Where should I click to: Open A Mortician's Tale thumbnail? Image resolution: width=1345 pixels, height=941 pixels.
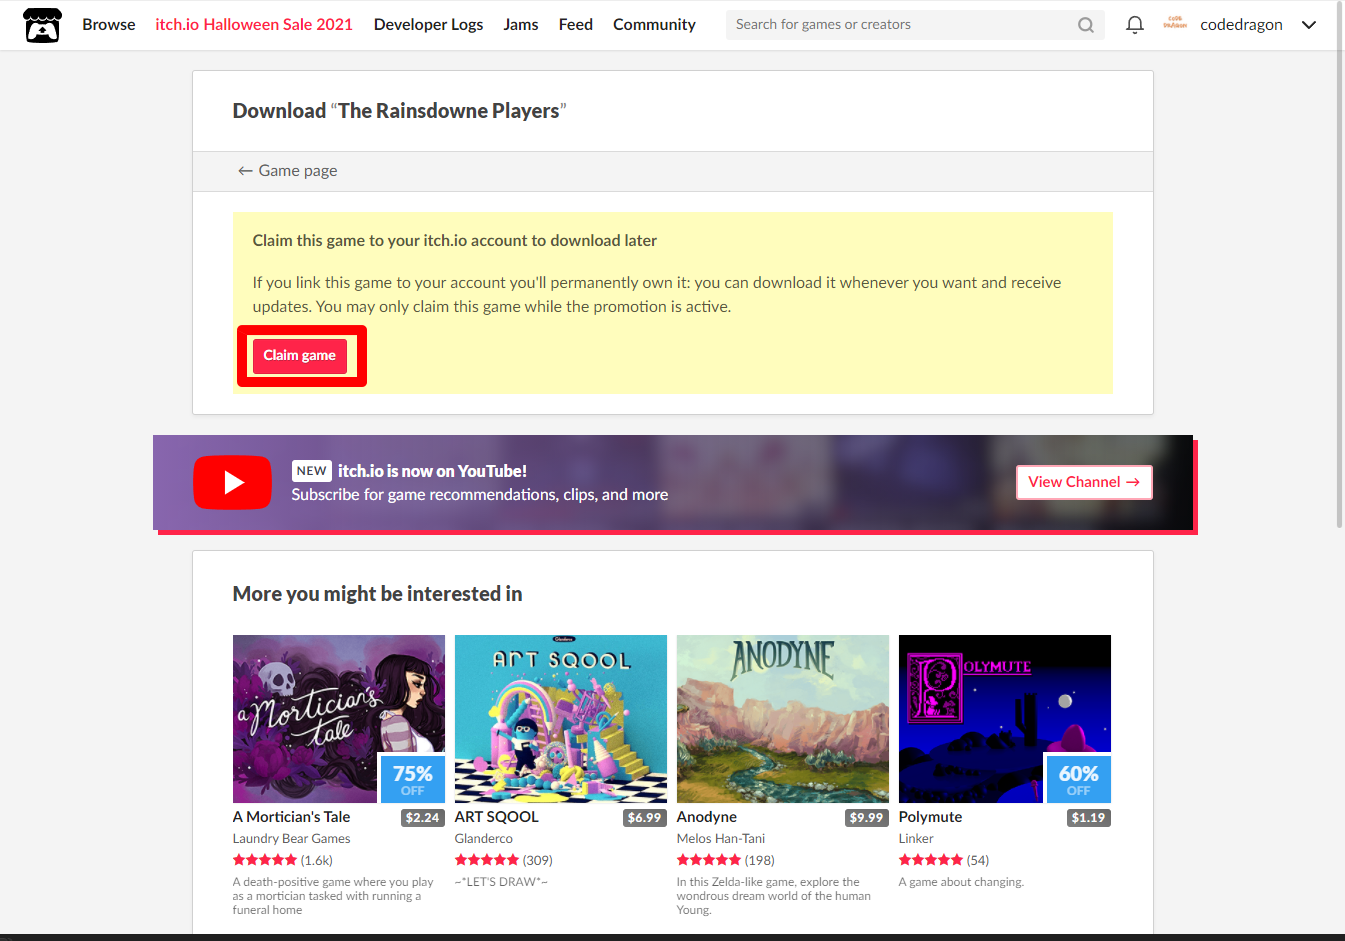[x=339, y=719]
